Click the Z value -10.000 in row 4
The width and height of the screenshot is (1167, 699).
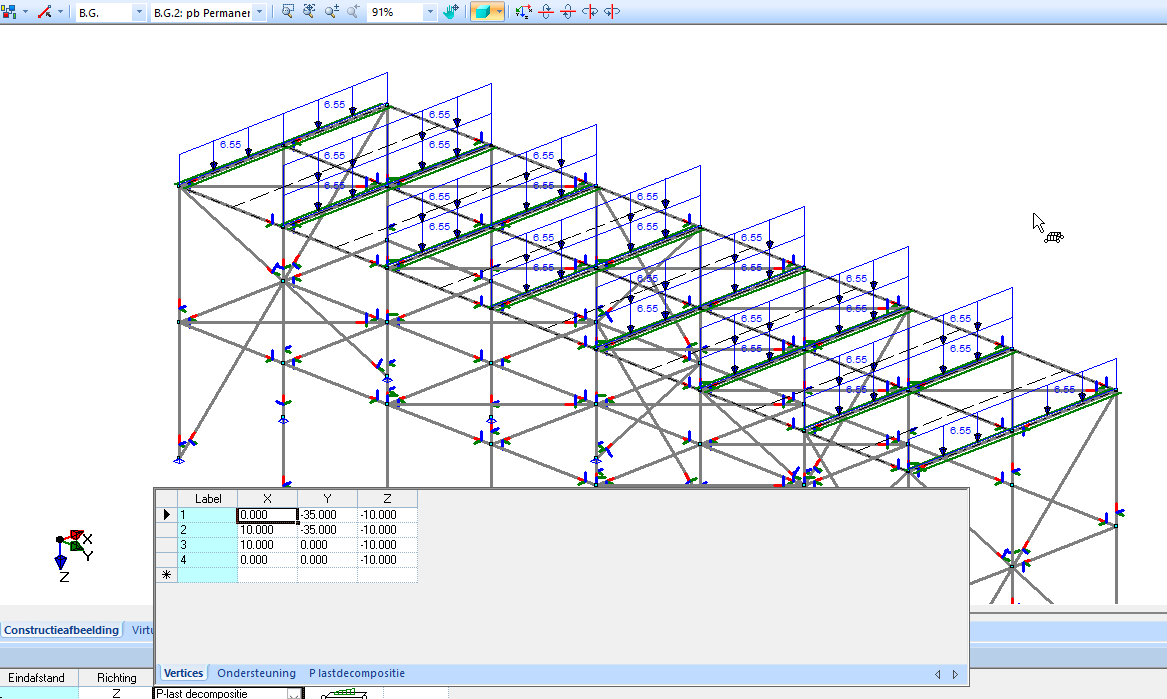387,560
